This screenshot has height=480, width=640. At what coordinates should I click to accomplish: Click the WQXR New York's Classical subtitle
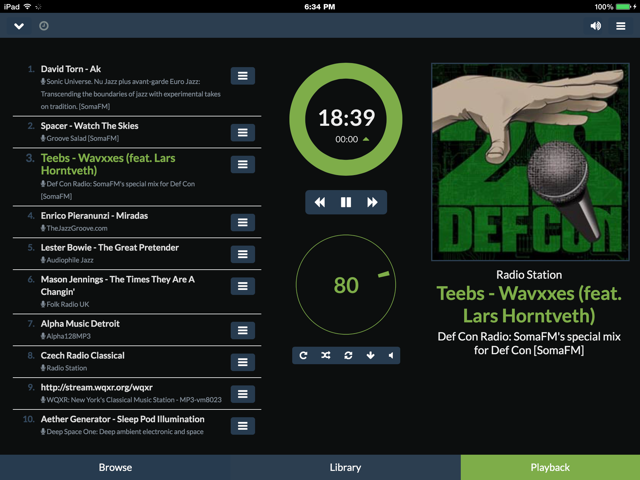click(x=131, y=400)
